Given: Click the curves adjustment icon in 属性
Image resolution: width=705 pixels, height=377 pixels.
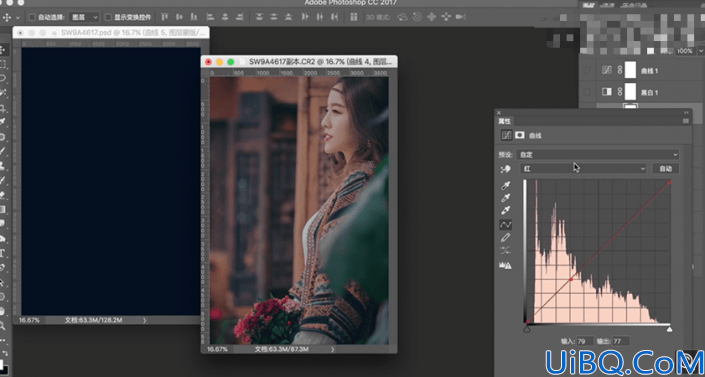Looking at the screenshot, I should click(506, 135).
